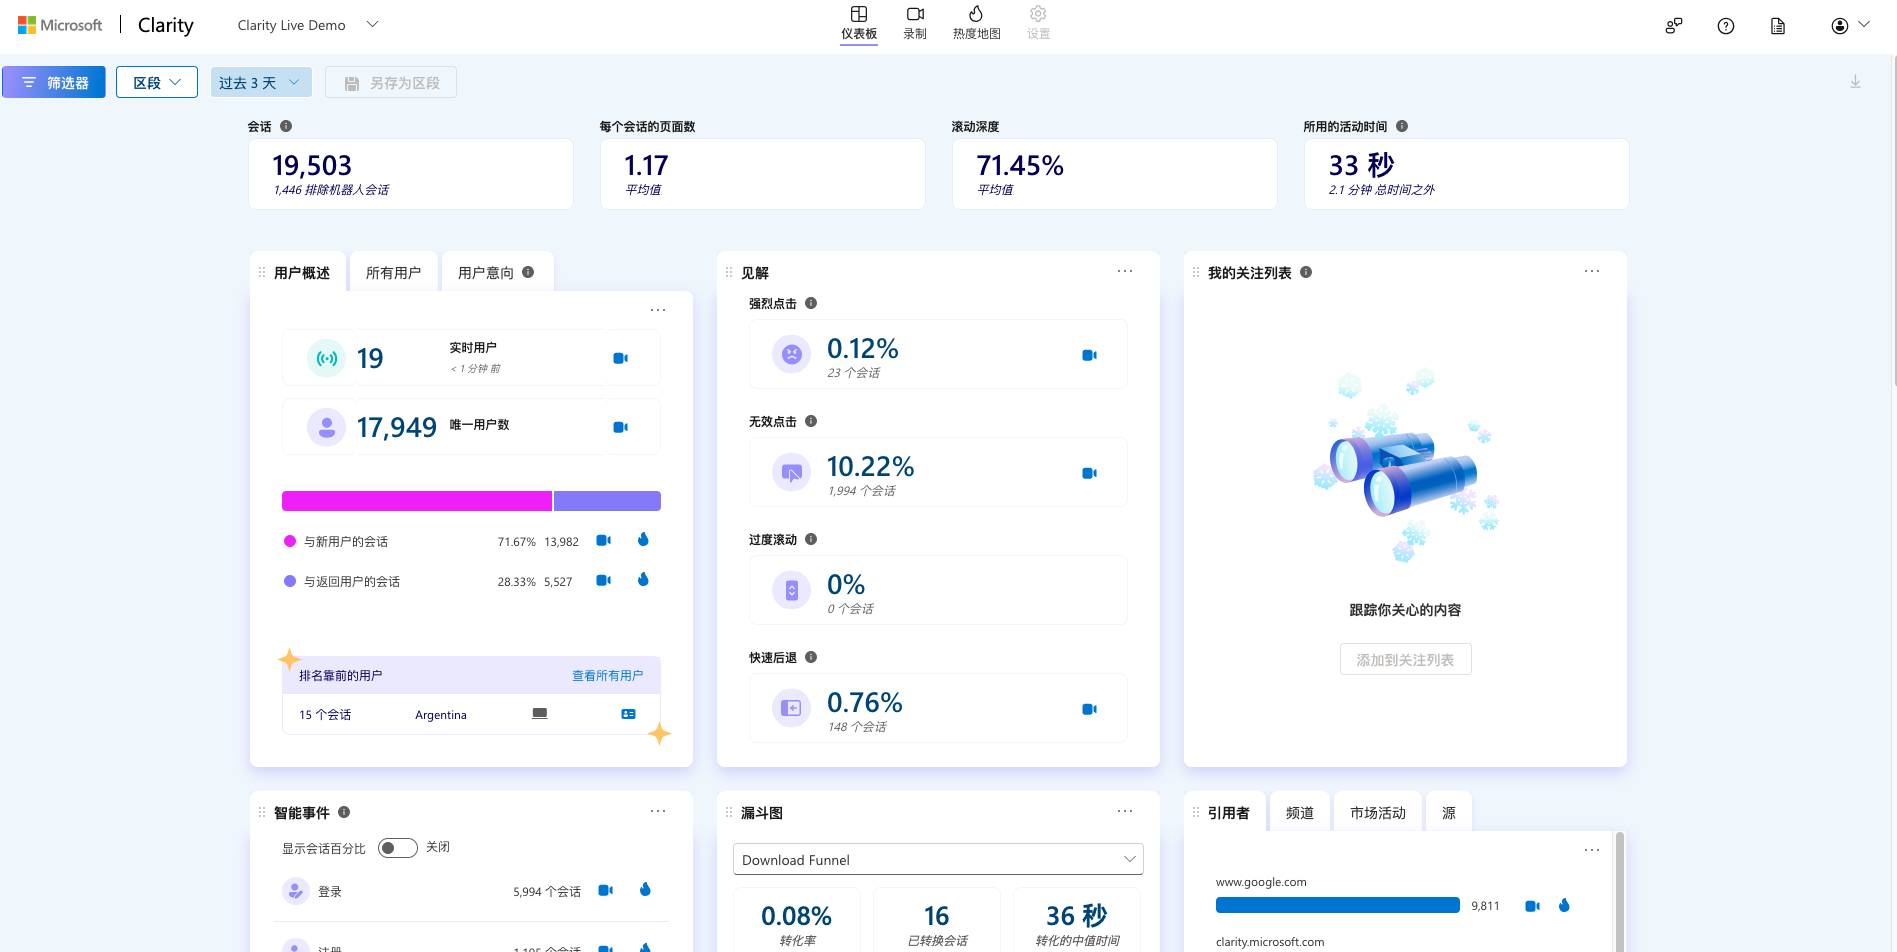
Task: Open recordings for 登录 smart event
Action: [605, 890]
